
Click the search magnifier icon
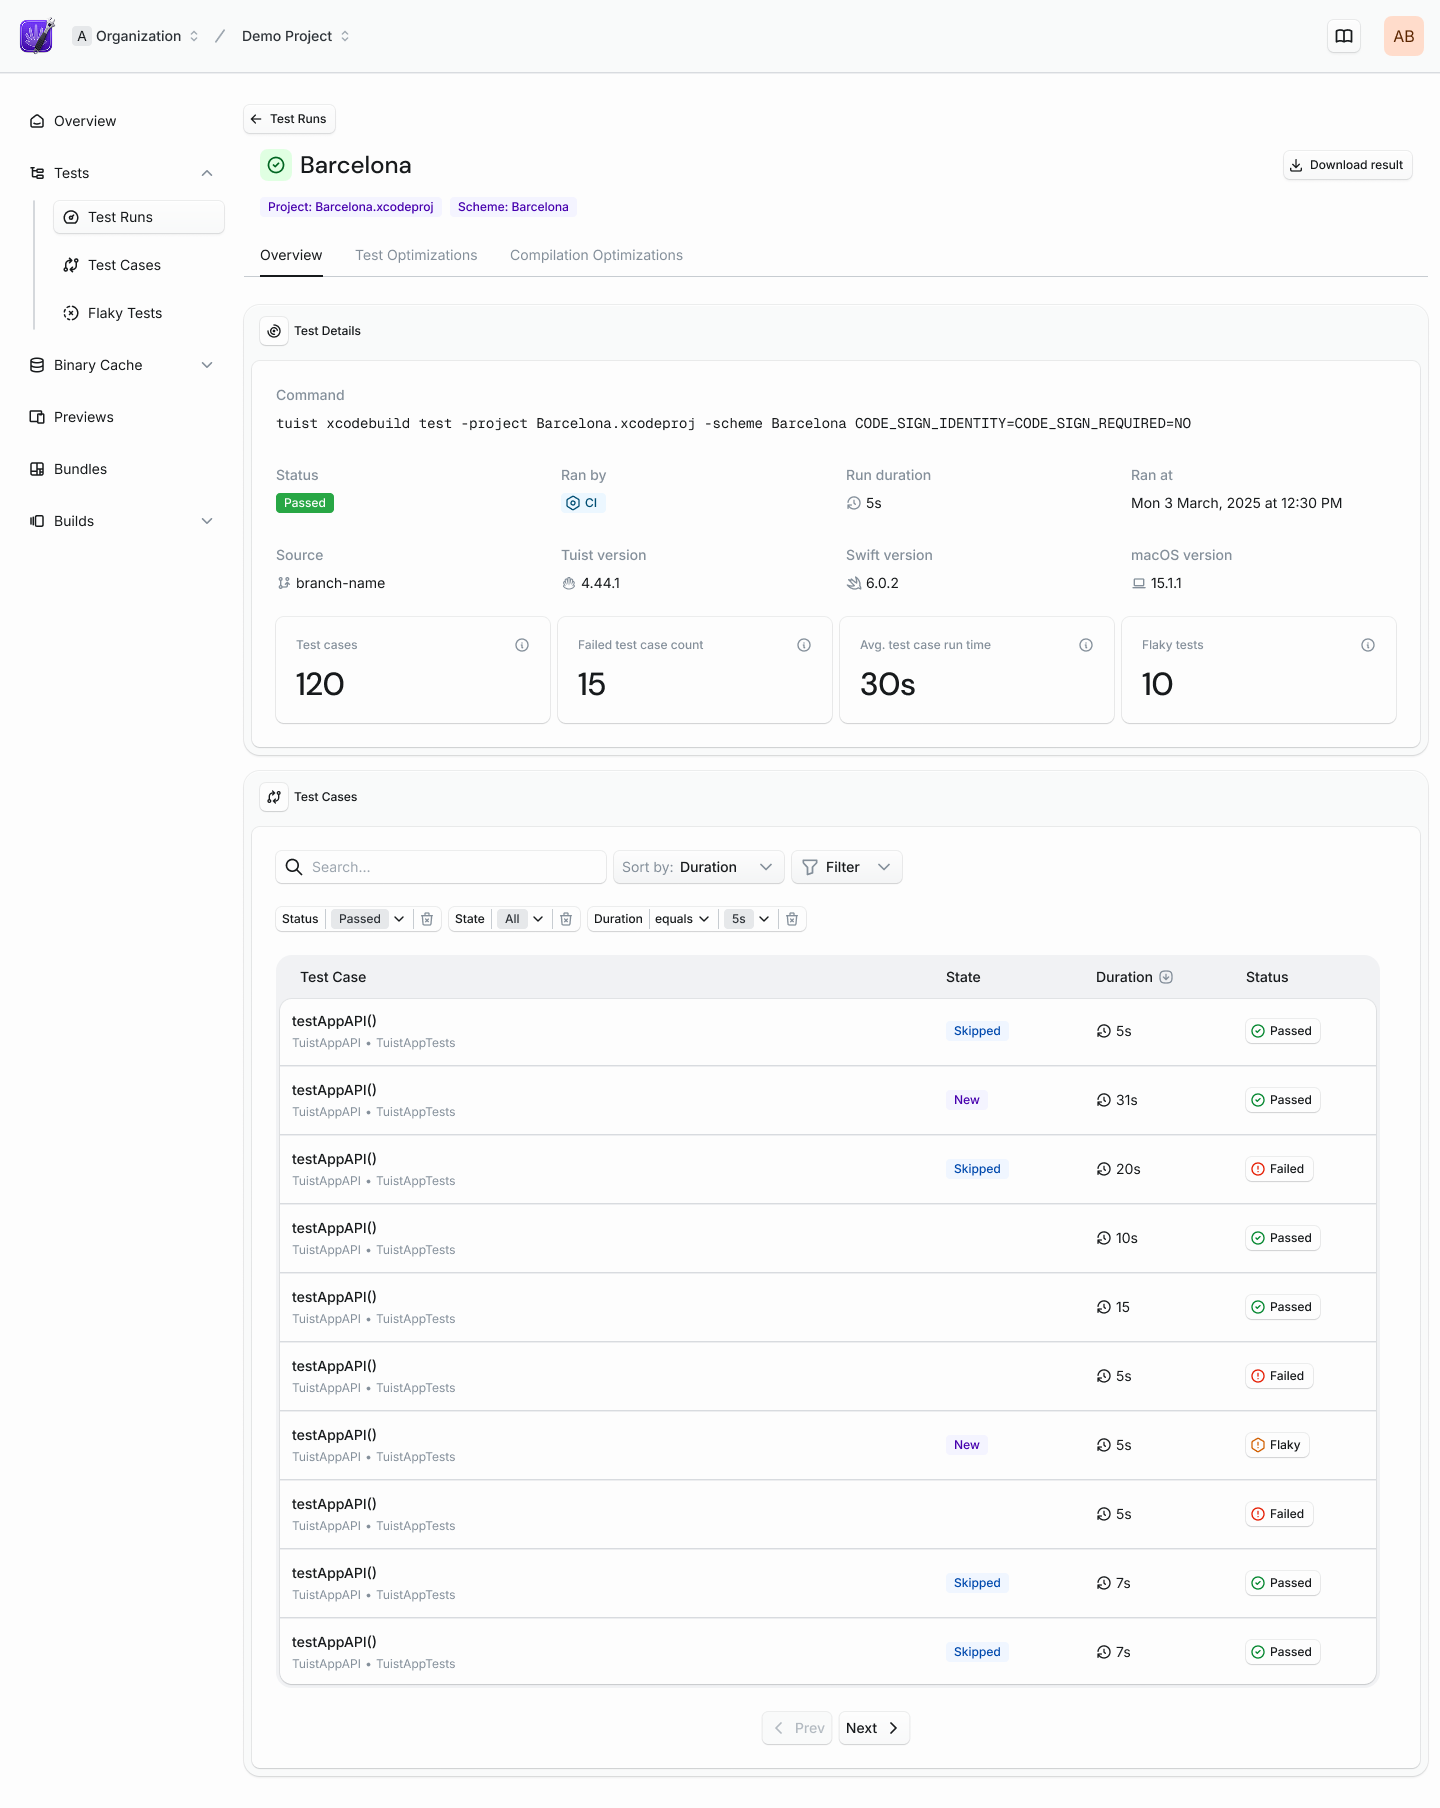tap(294, 867)
